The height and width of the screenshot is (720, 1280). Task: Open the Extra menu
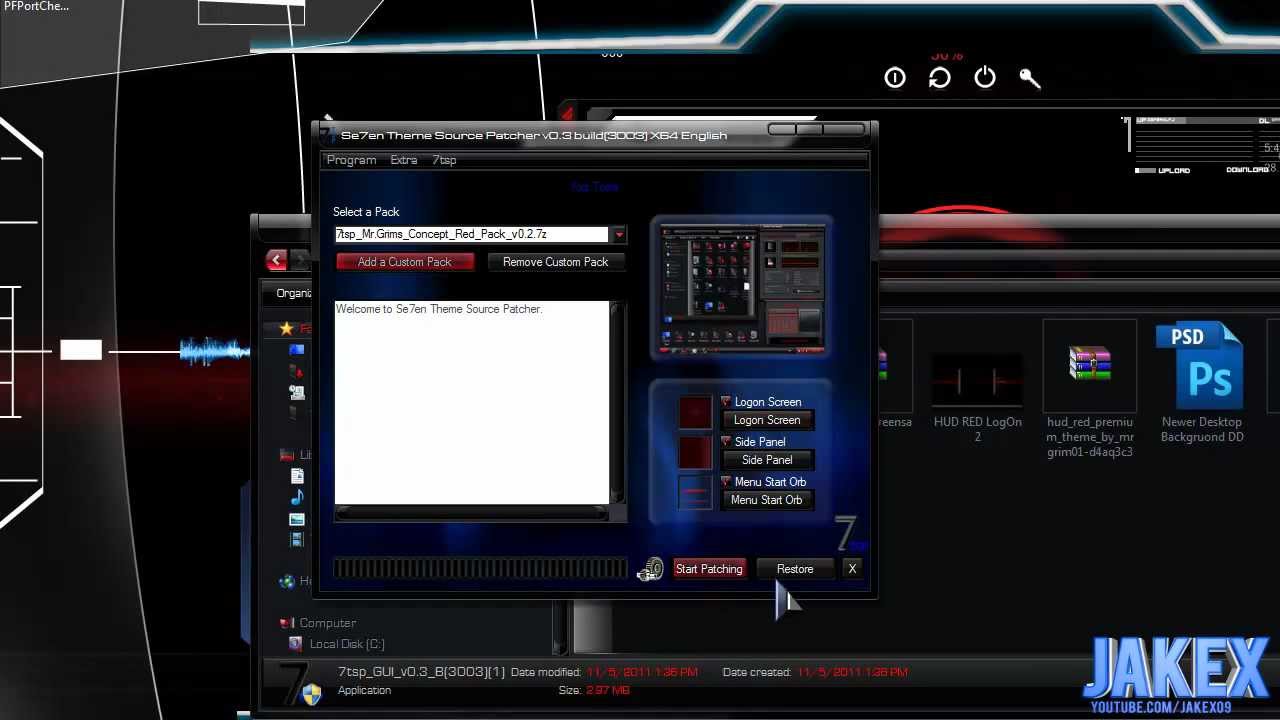[404, 160]
